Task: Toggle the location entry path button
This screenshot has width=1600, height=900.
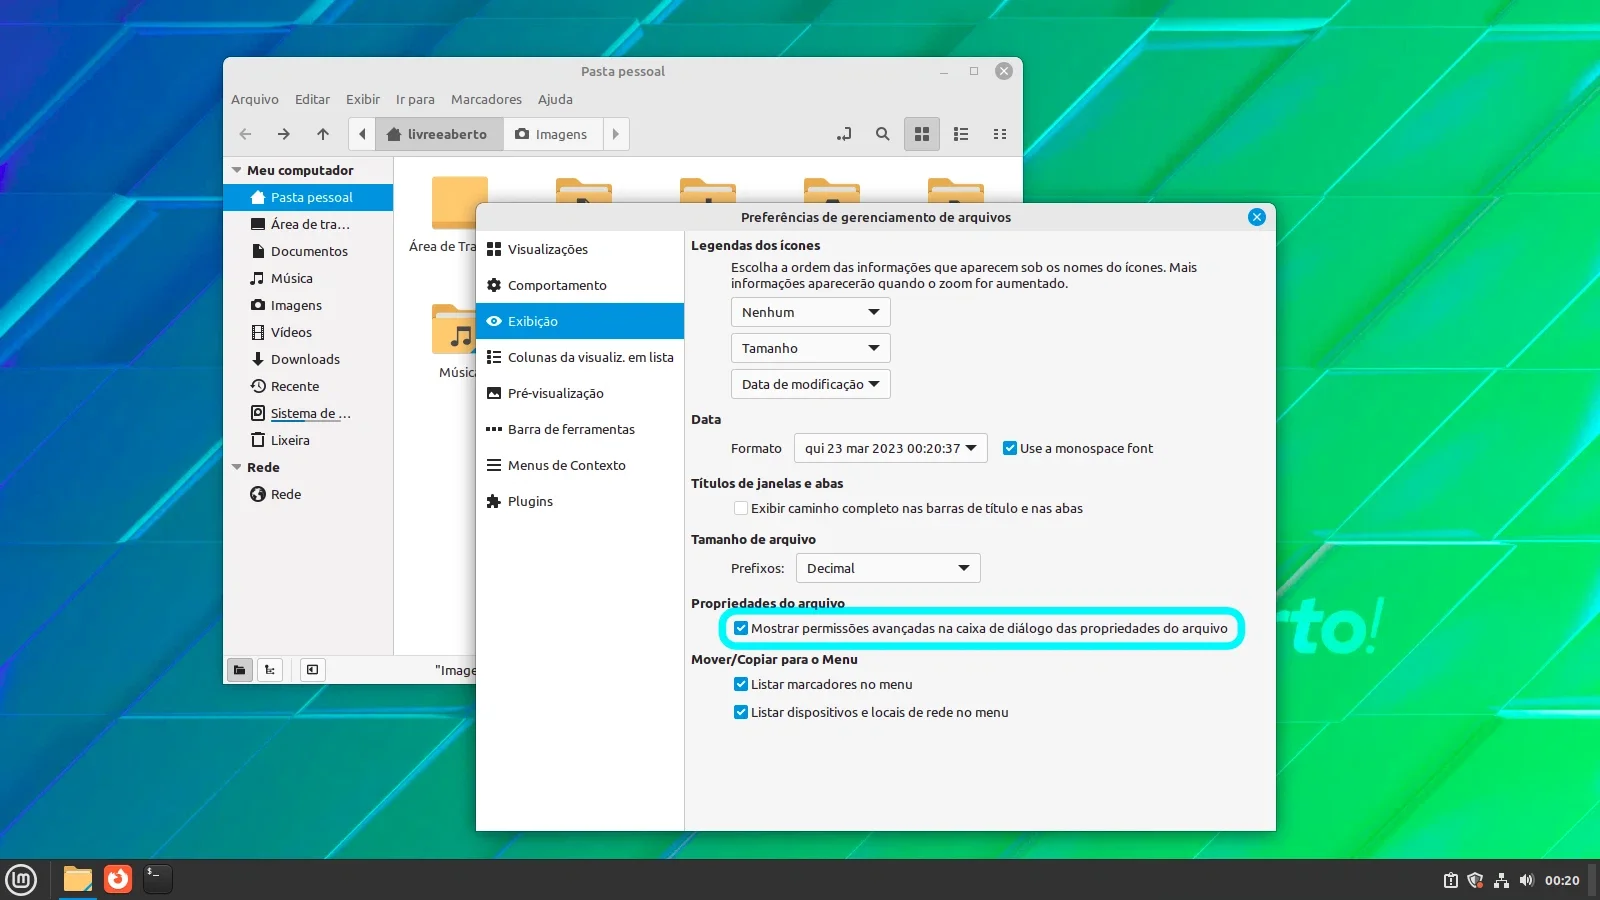Action: [844, 134]
